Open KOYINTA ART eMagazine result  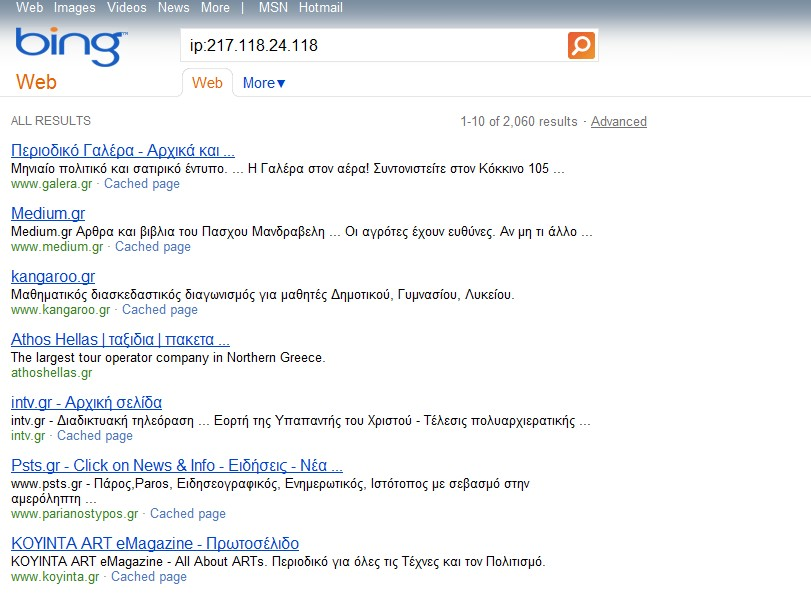click(153, 543)
